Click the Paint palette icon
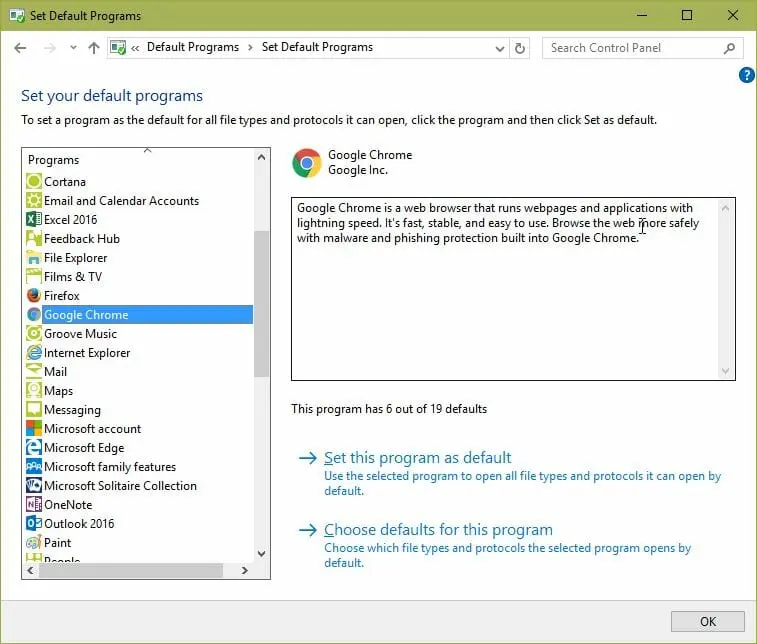The width and height of the screenshot is (757, 644). click(34, 542)
